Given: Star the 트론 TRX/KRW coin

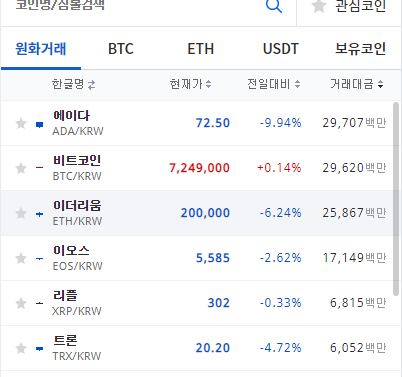Looking at the screenshot, I should (21, 348).
